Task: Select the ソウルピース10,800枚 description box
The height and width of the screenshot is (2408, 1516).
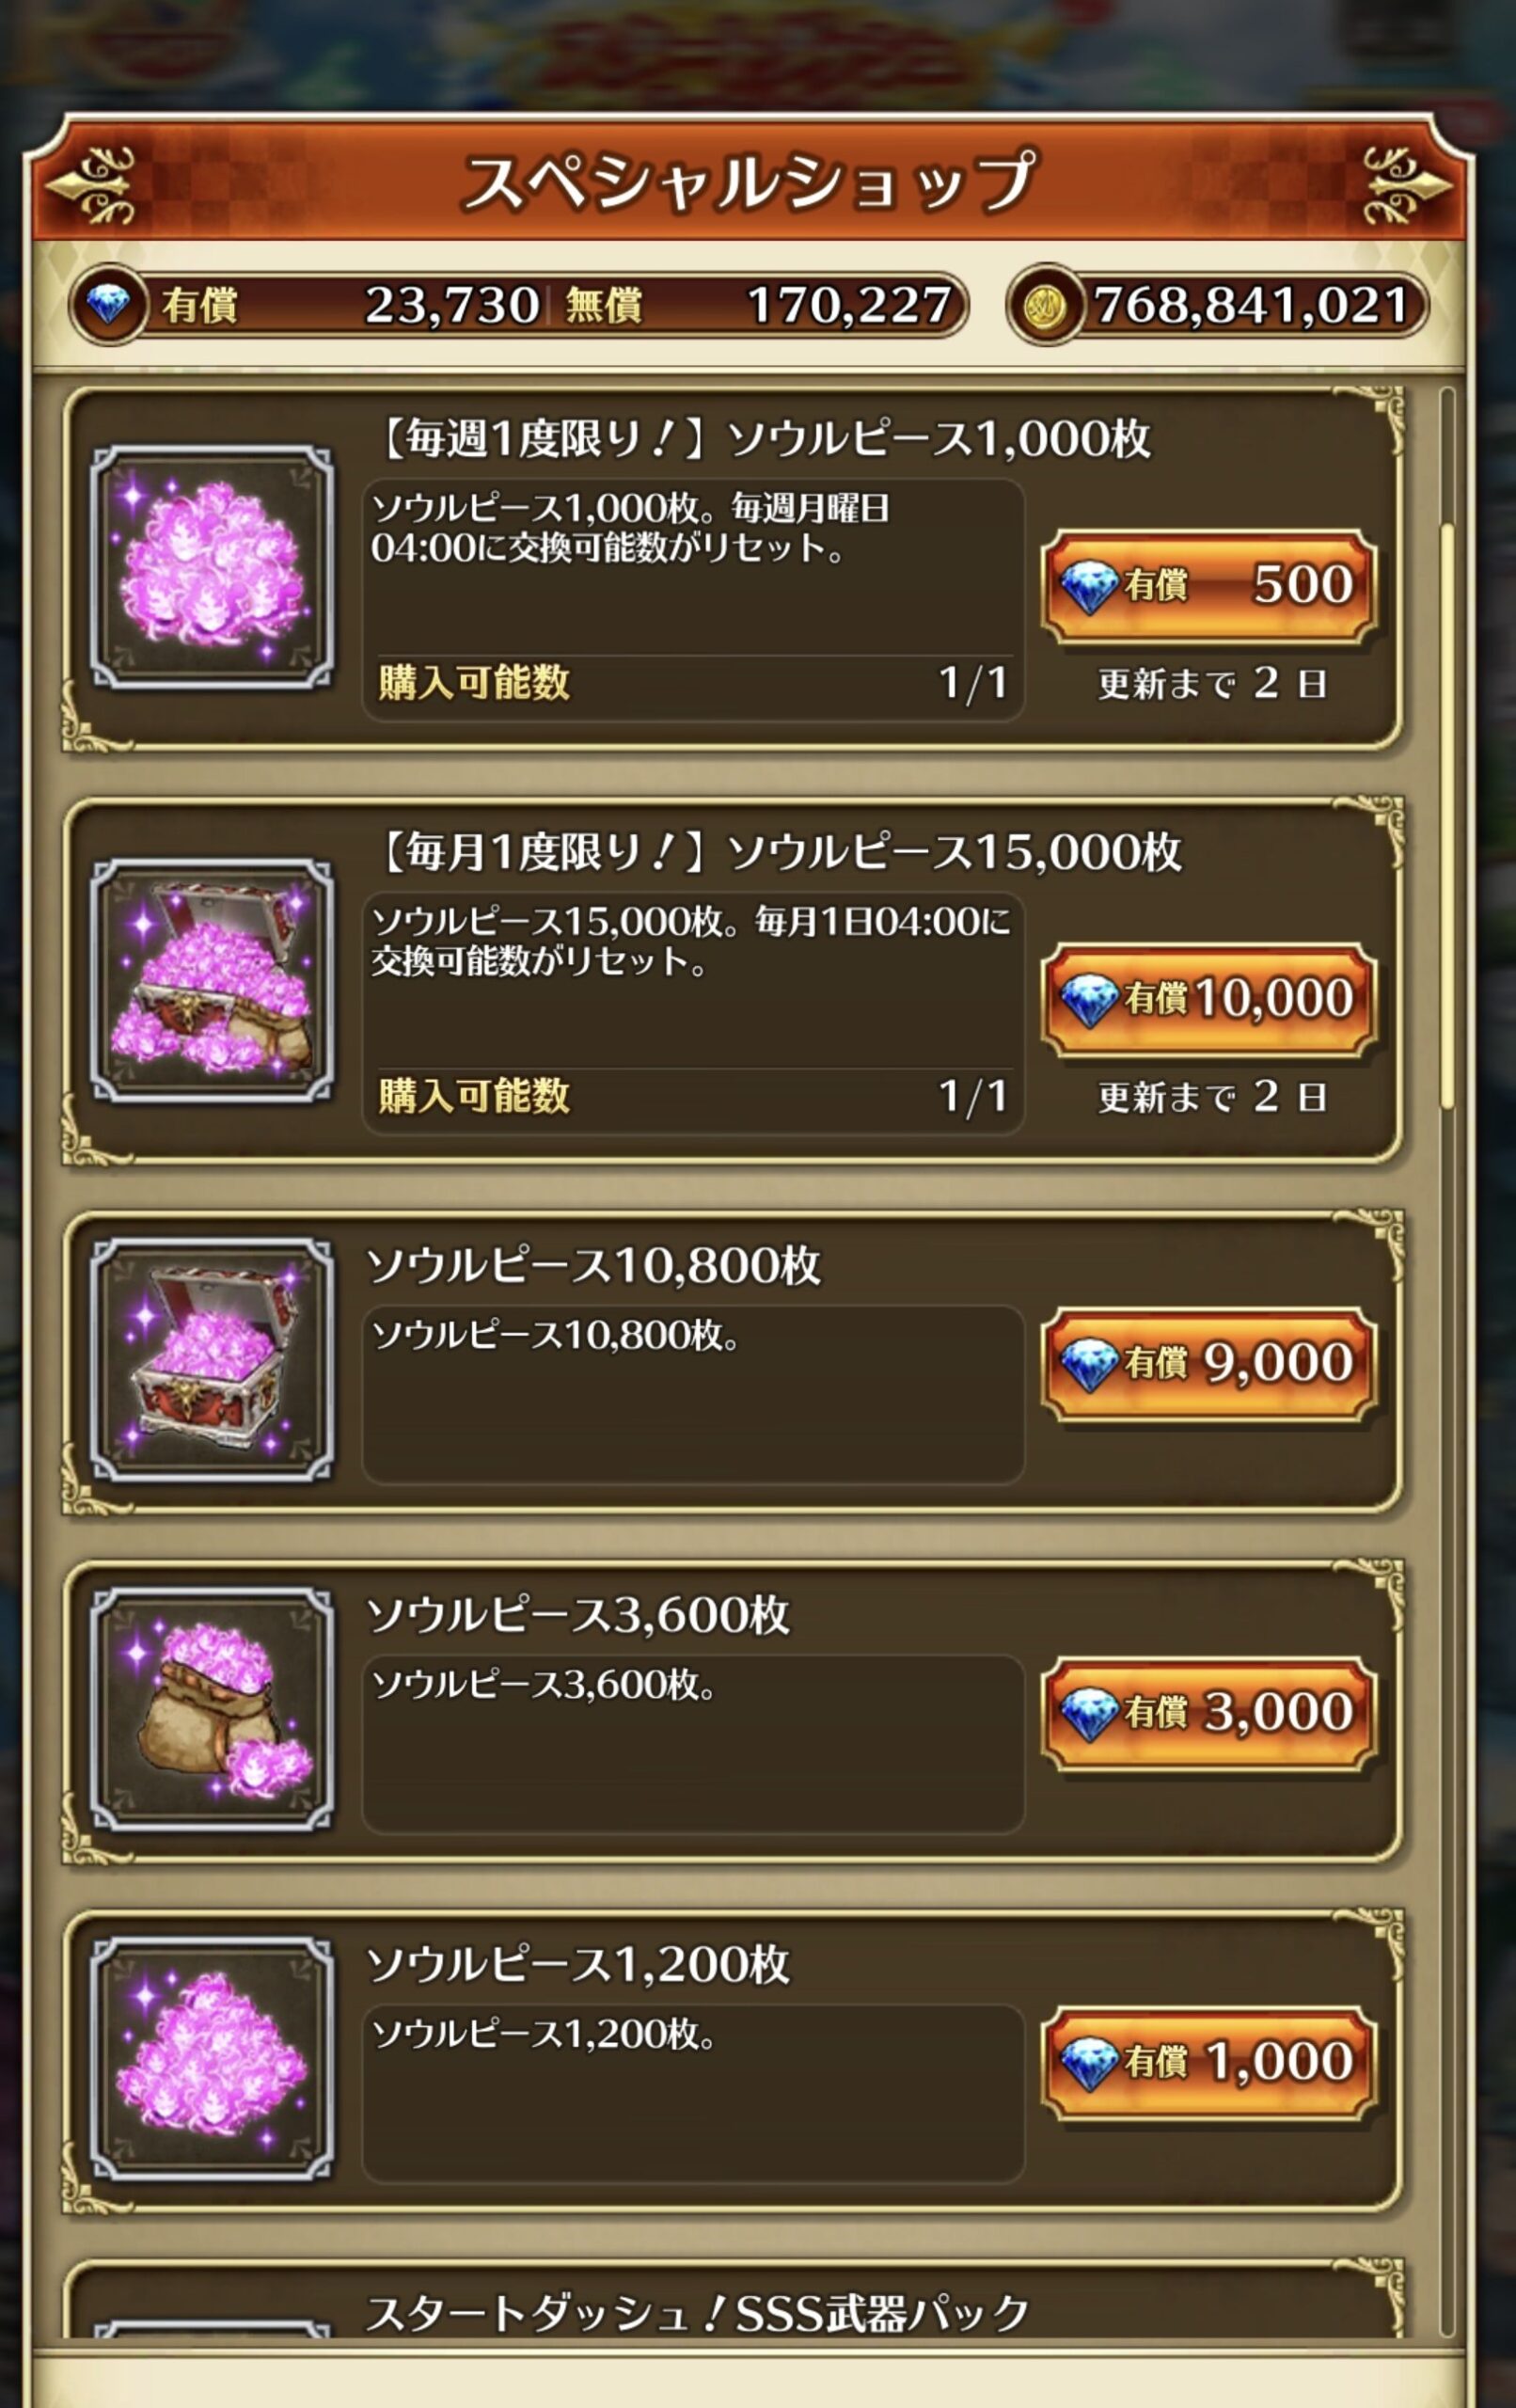Action: (693, 1394)
